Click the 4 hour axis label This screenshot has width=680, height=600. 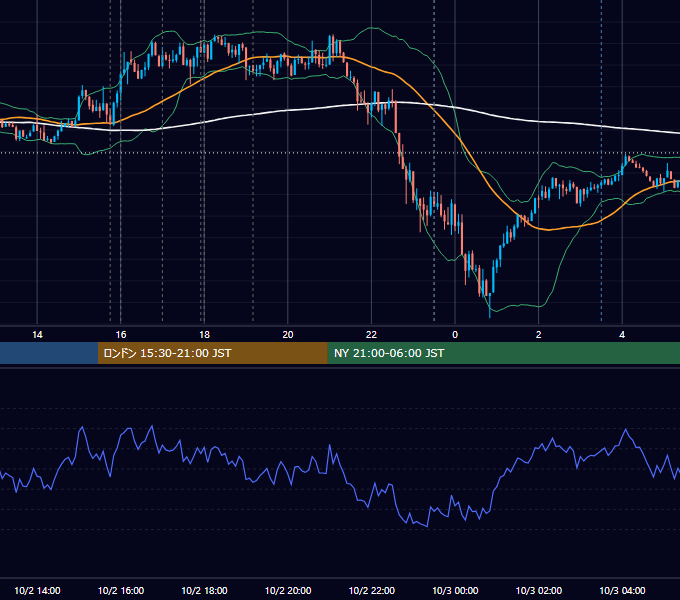tap(622, 335)
